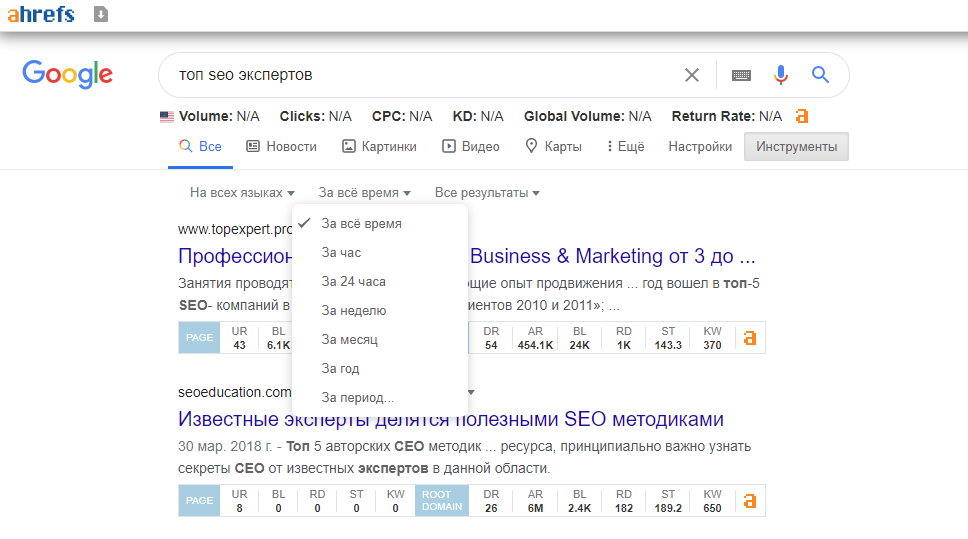Click the Ahrefs download export icon
Viewport: 968px width, 539px height.
pyautogui.click(x=101, y=14)
